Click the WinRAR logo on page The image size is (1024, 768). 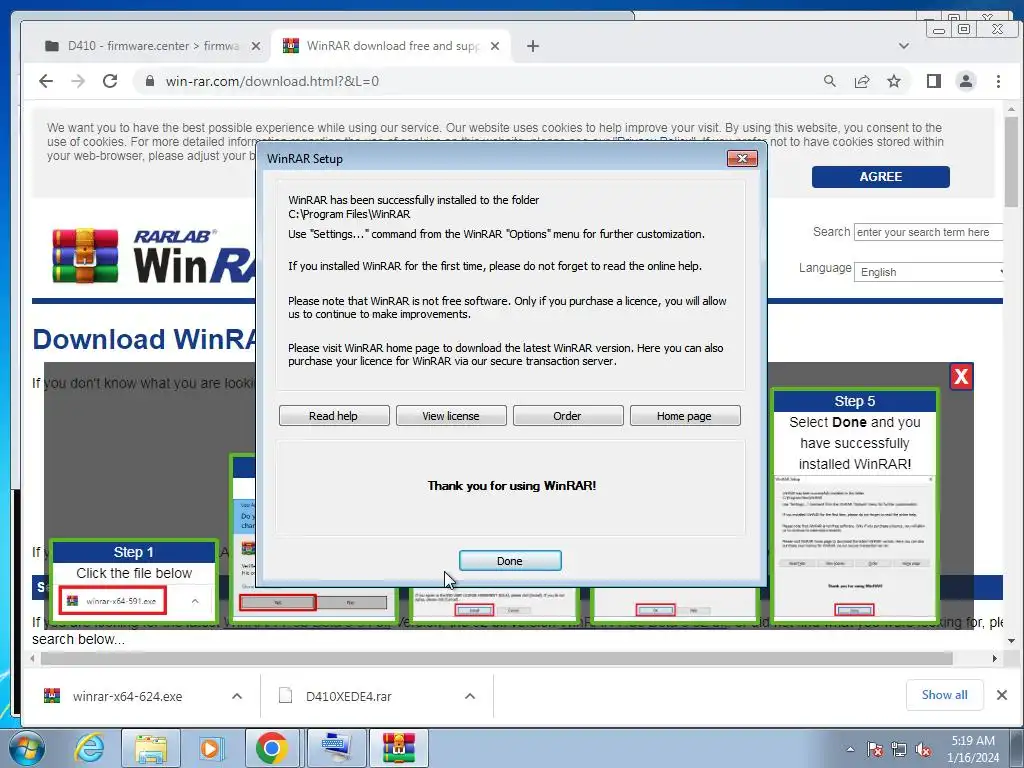tap(153, 256)
